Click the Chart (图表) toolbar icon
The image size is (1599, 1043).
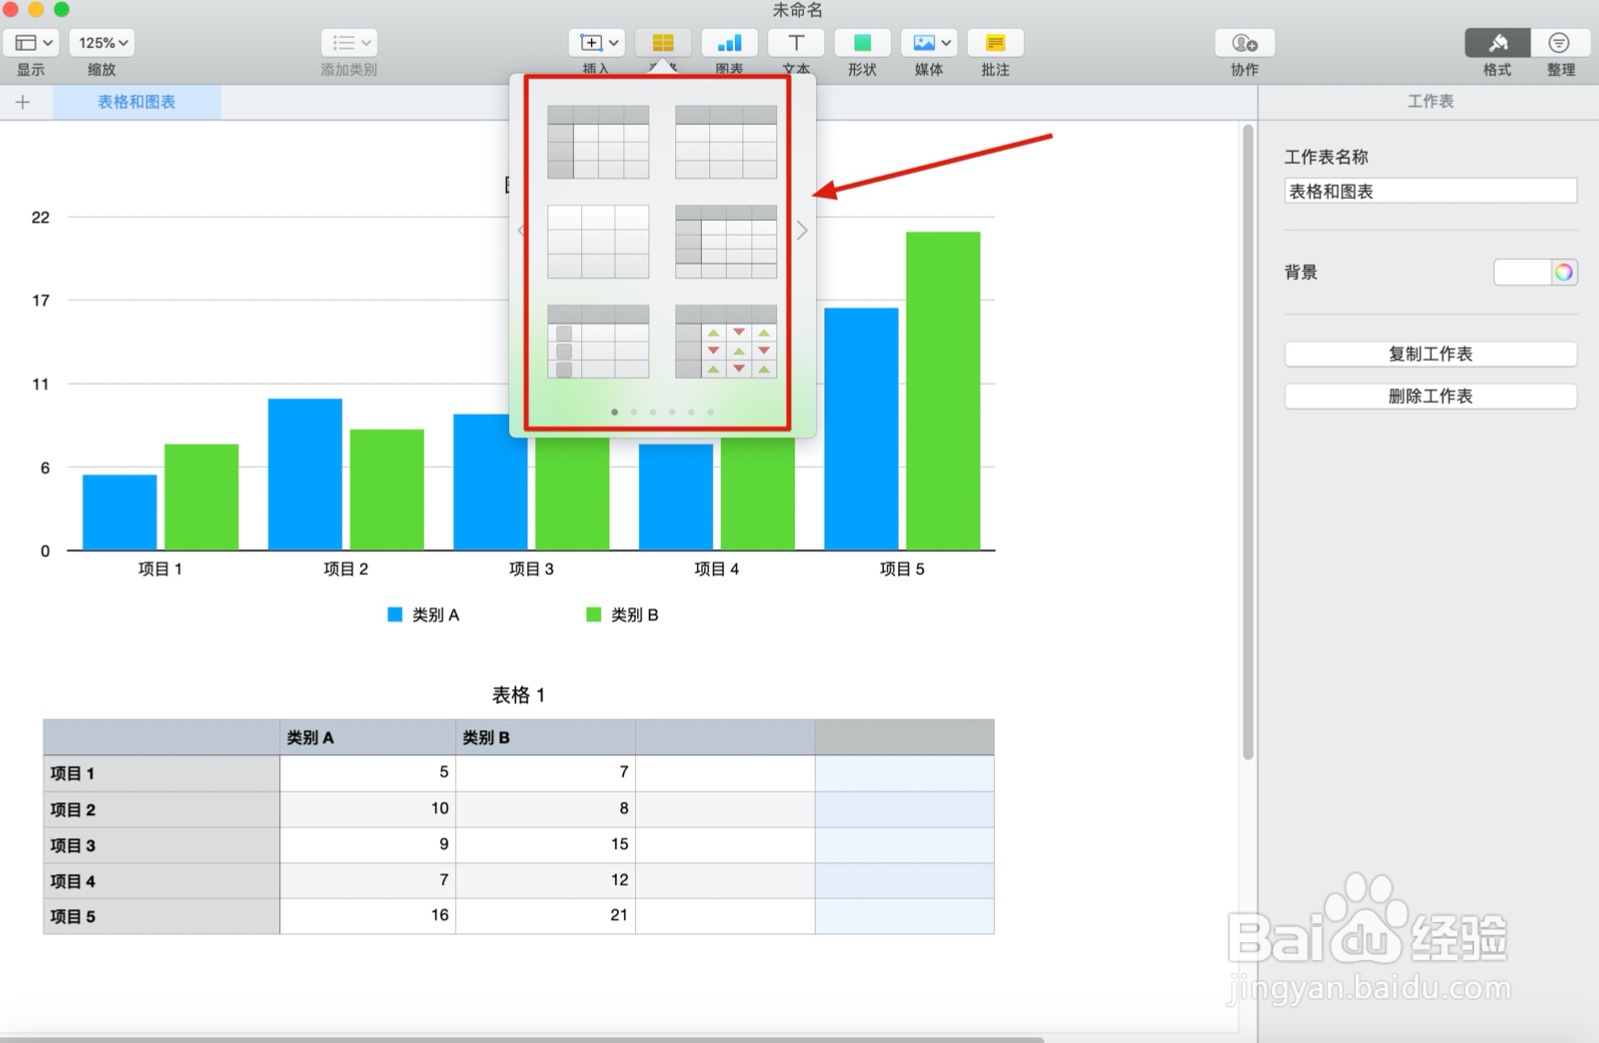(x=729, y=43)
